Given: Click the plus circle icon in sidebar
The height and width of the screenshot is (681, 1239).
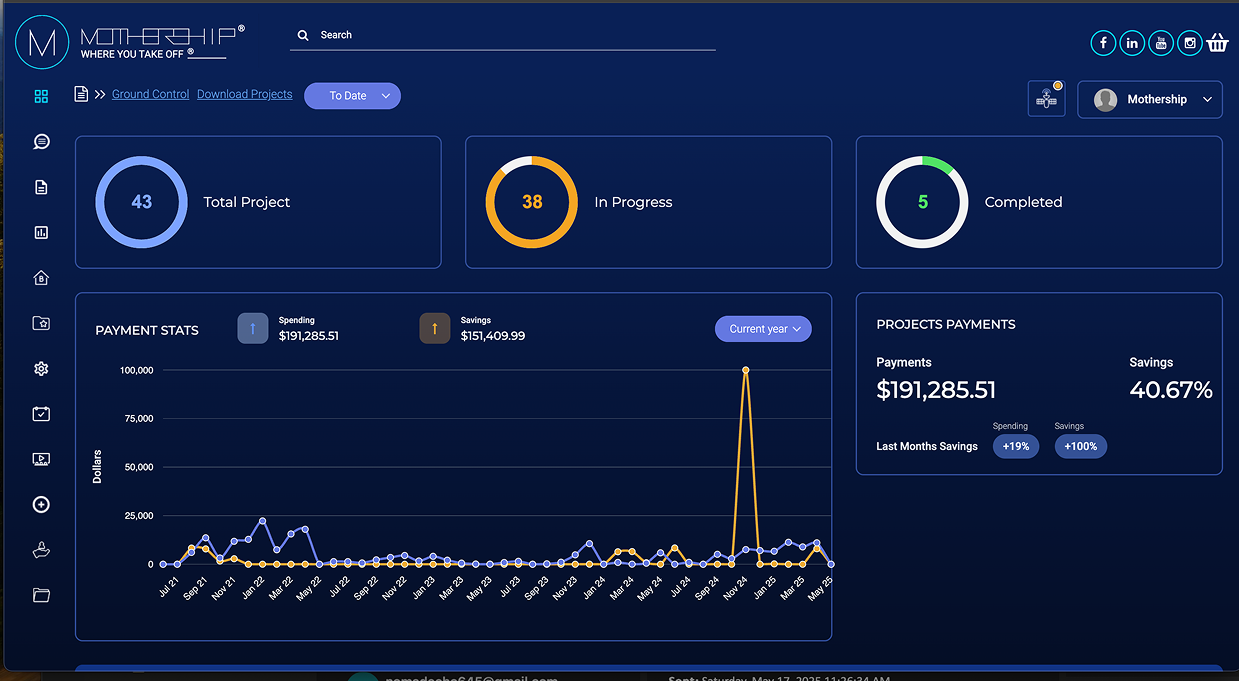Looking at the screenshot, I should click(x=41, y=504).
